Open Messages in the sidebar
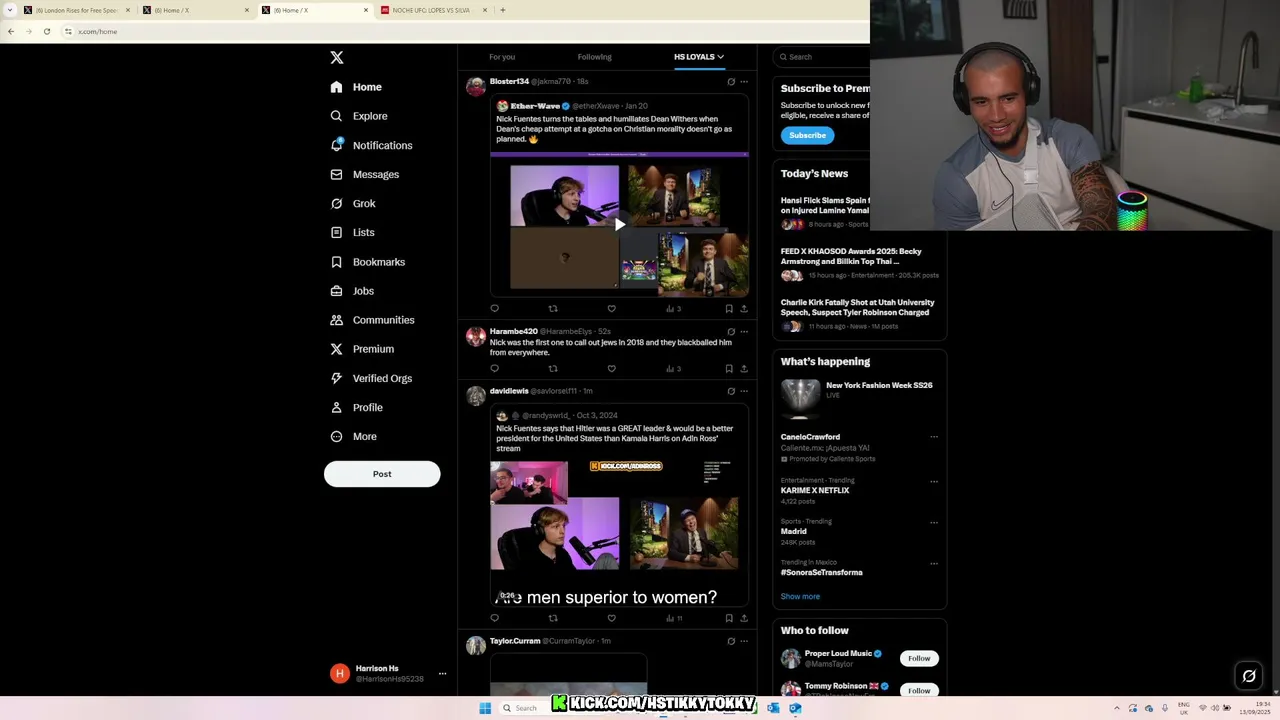 click(364, 174)
